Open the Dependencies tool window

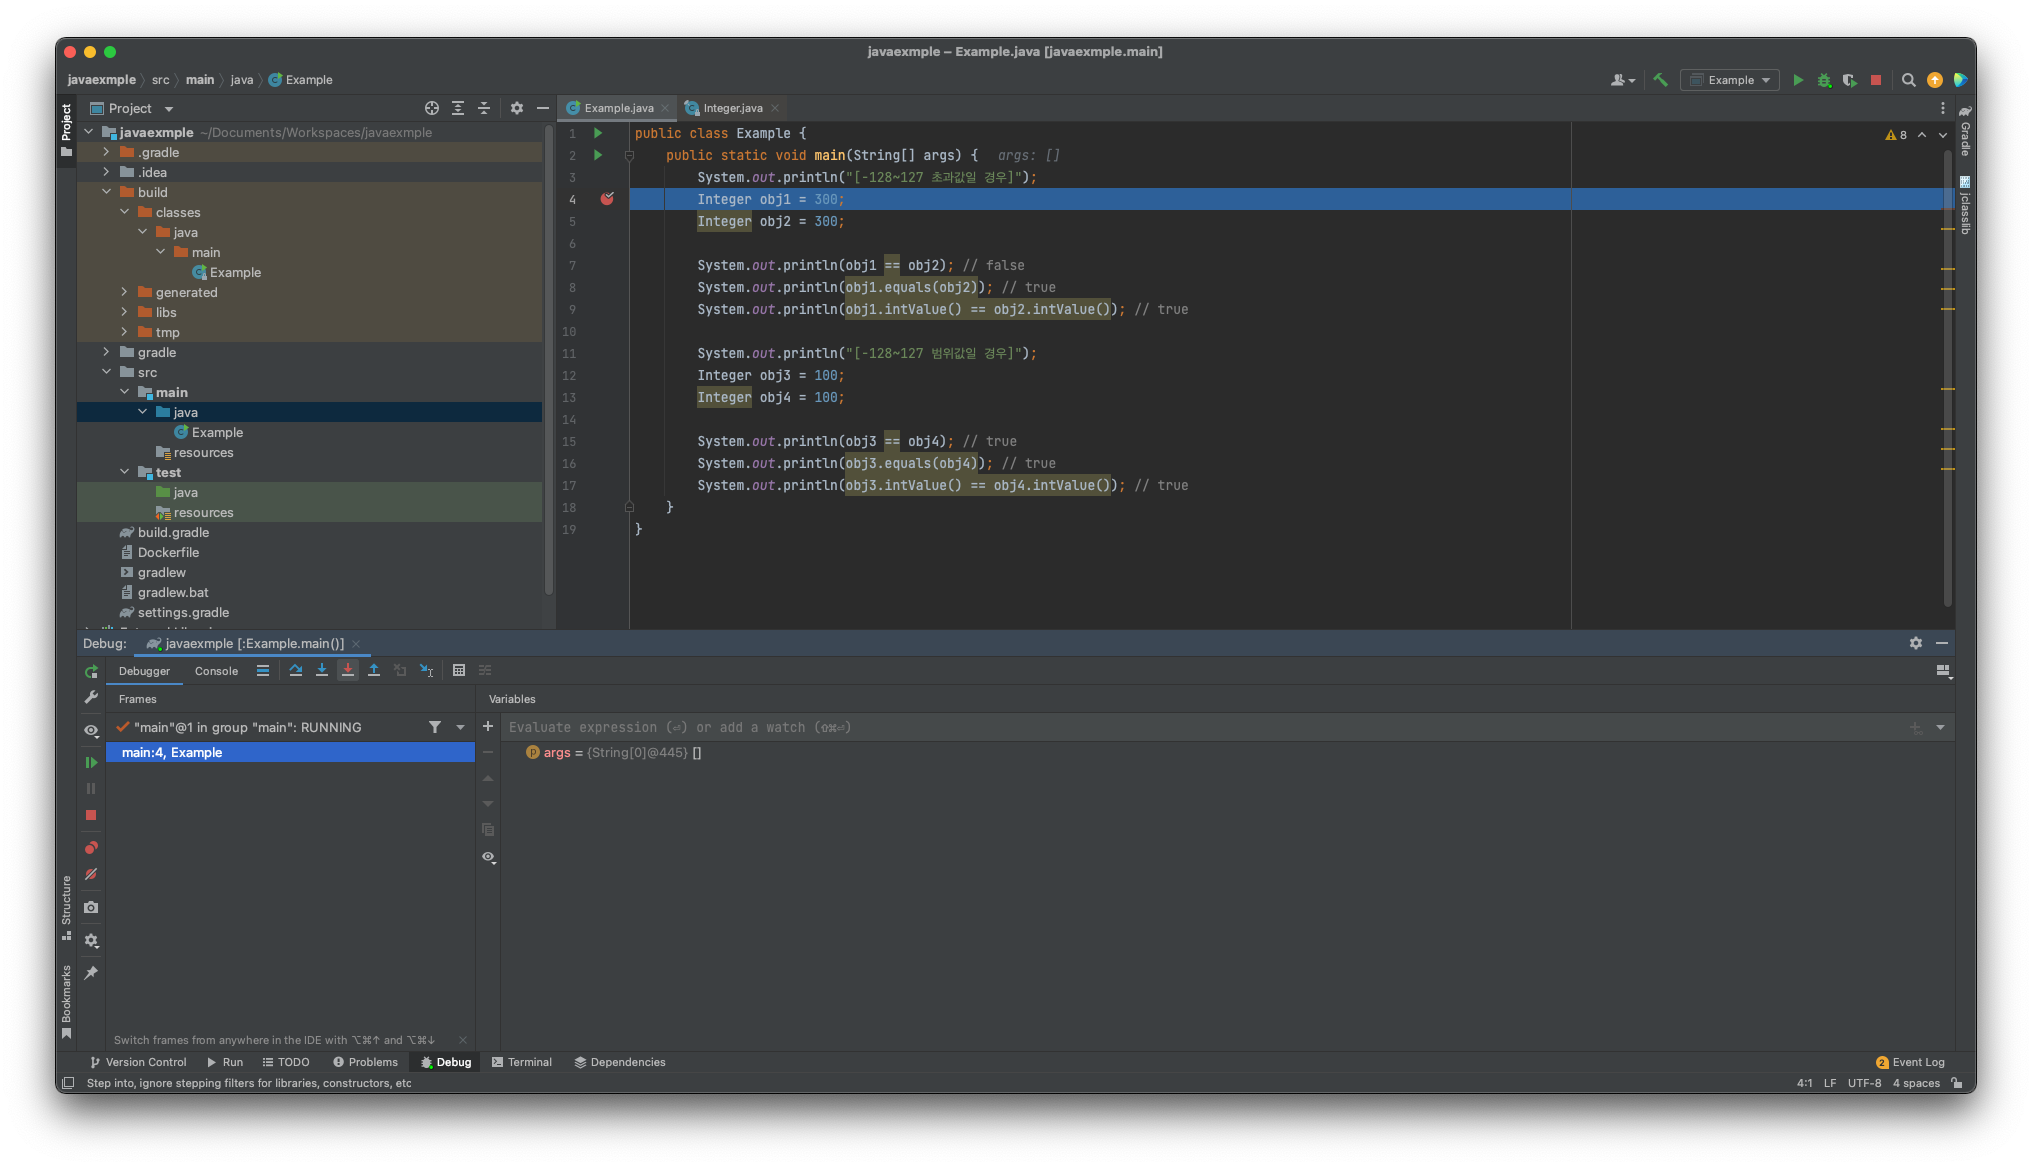(619, 1062)
